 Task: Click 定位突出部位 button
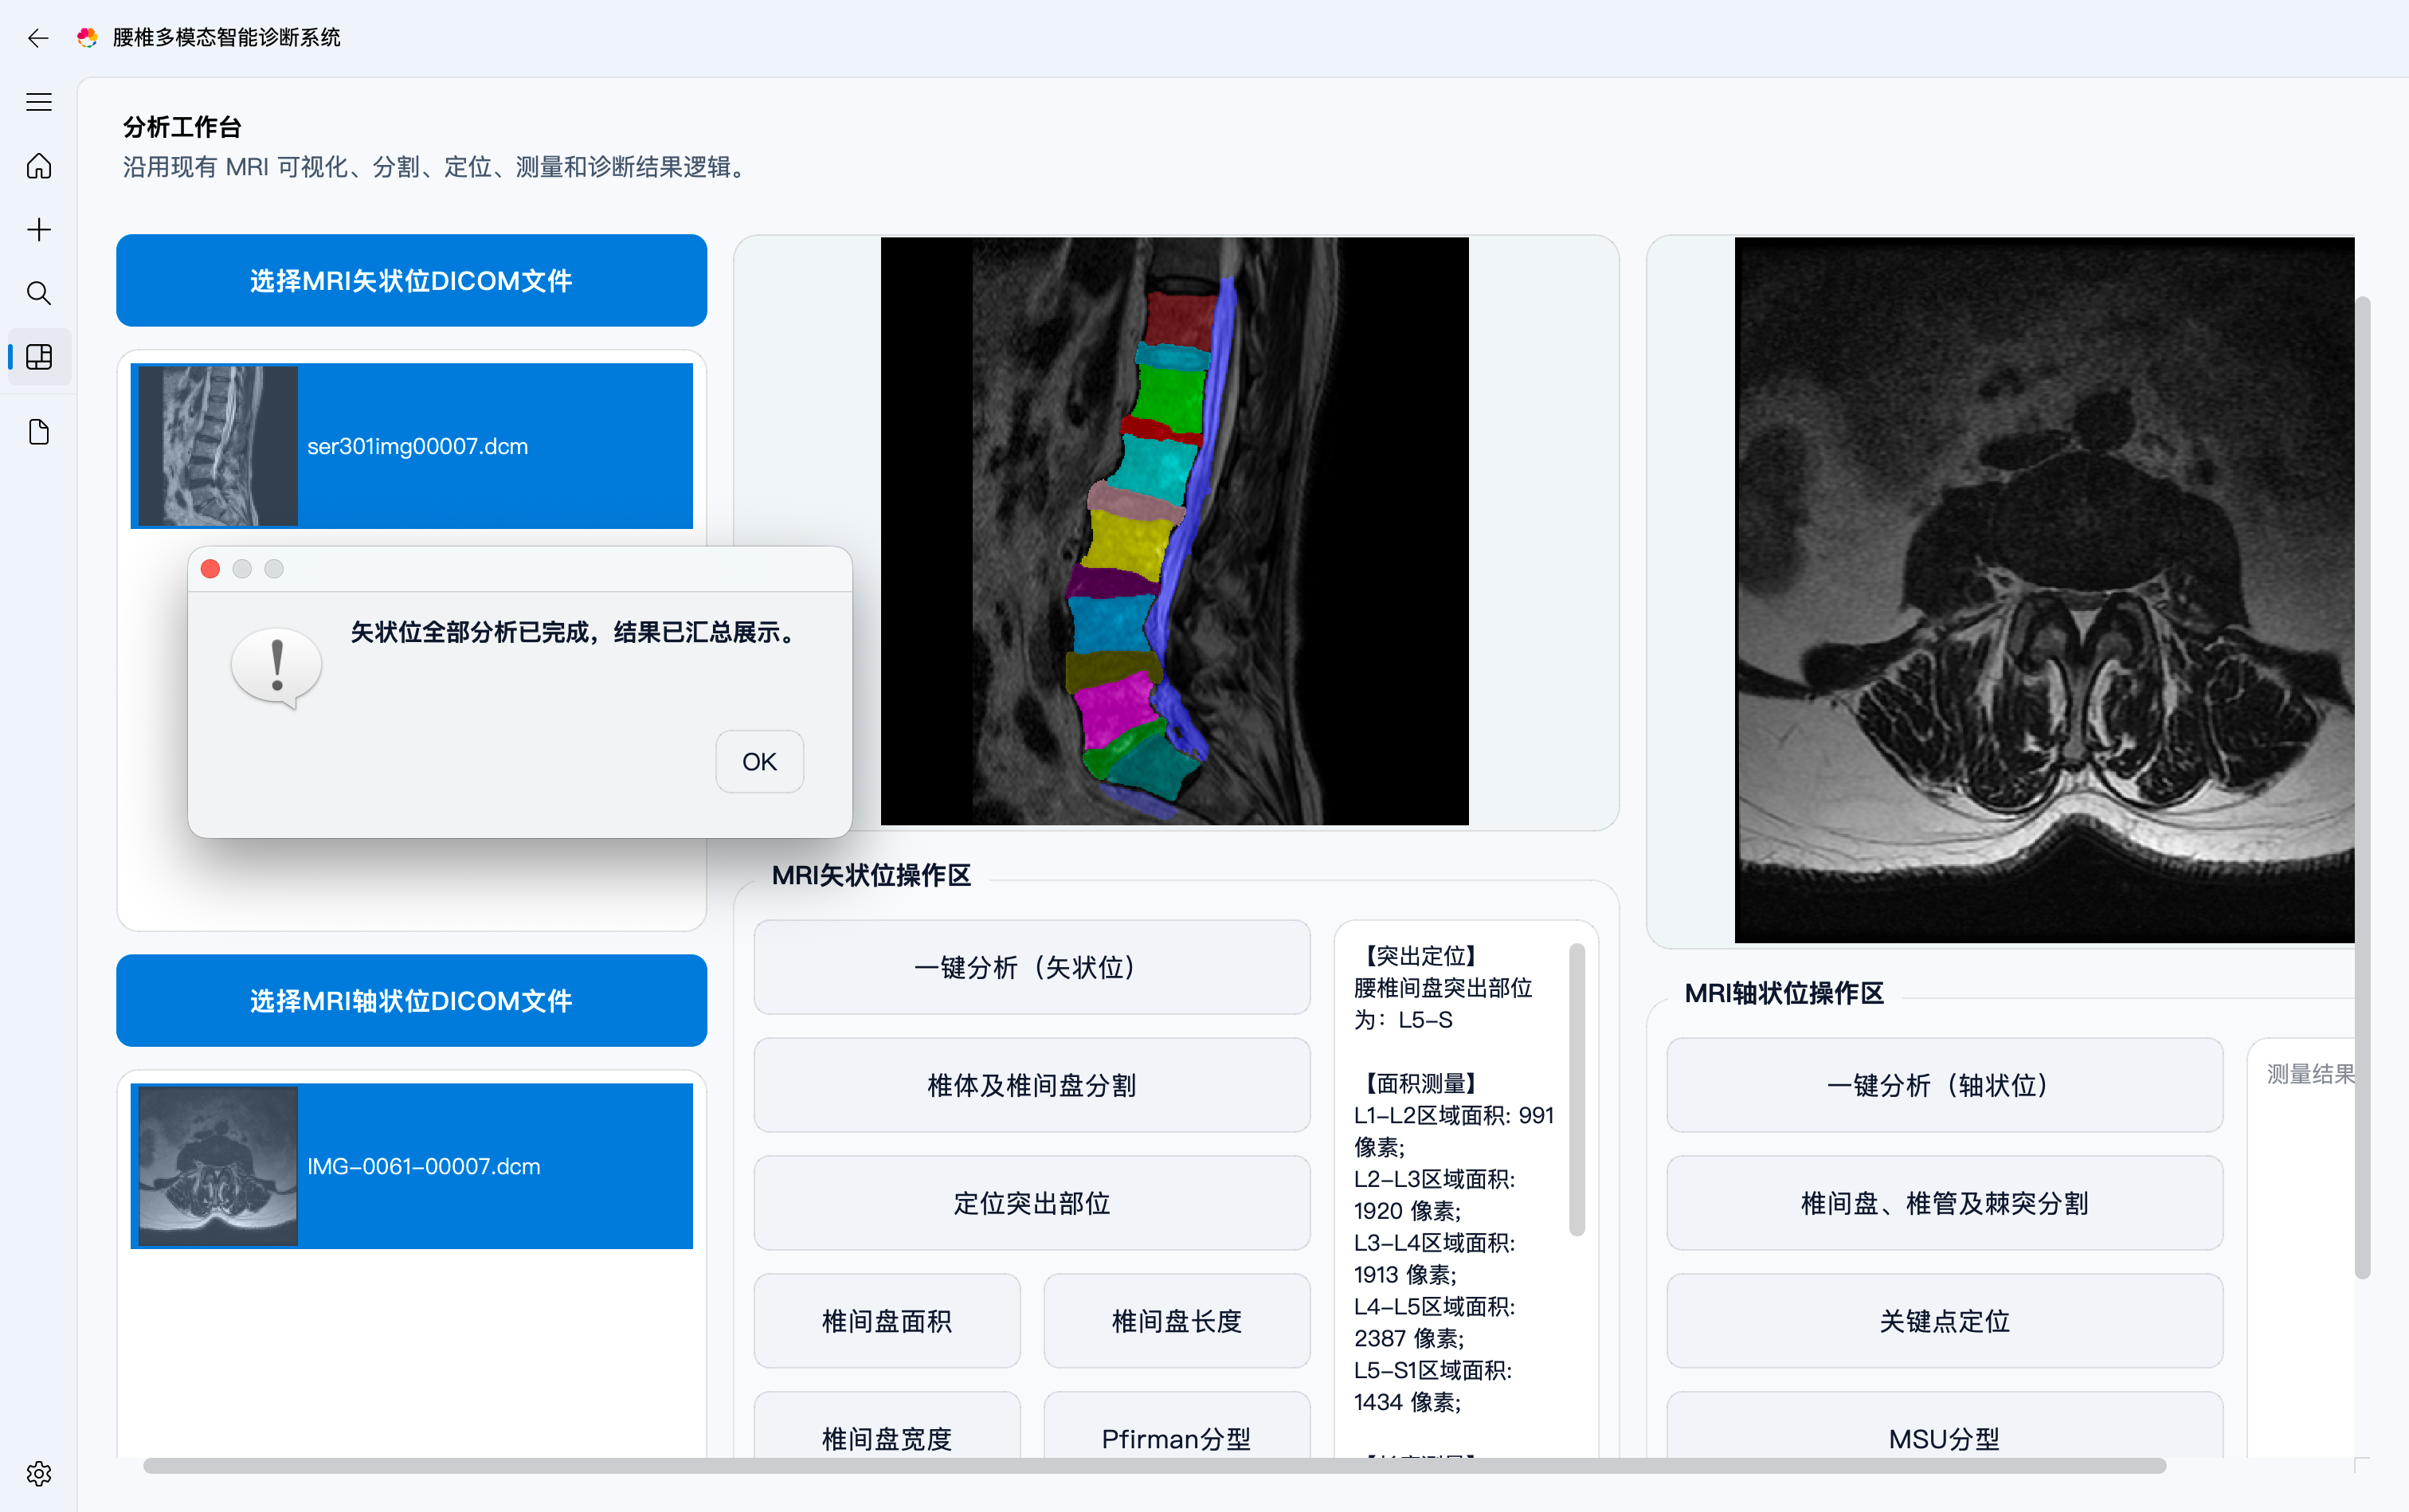[x=1031, y=1203]
